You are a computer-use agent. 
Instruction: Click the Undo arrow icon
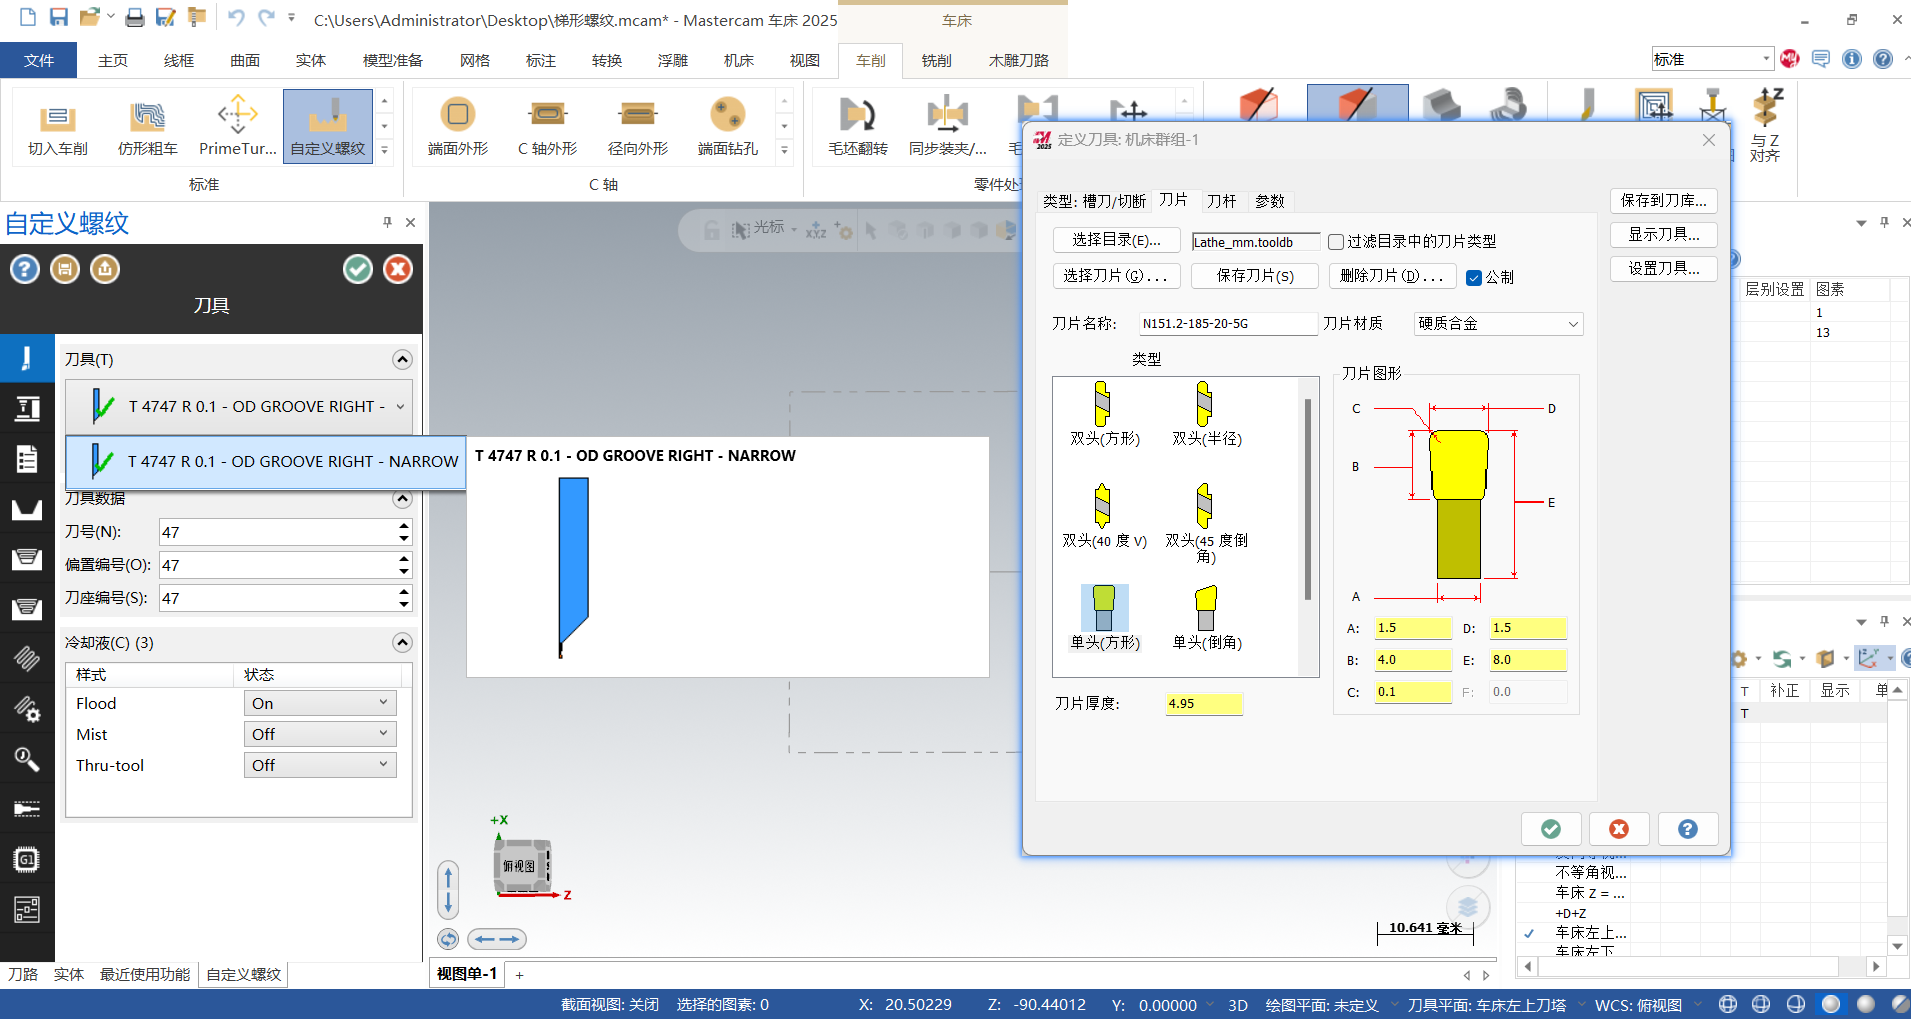[x=235, y=17]
